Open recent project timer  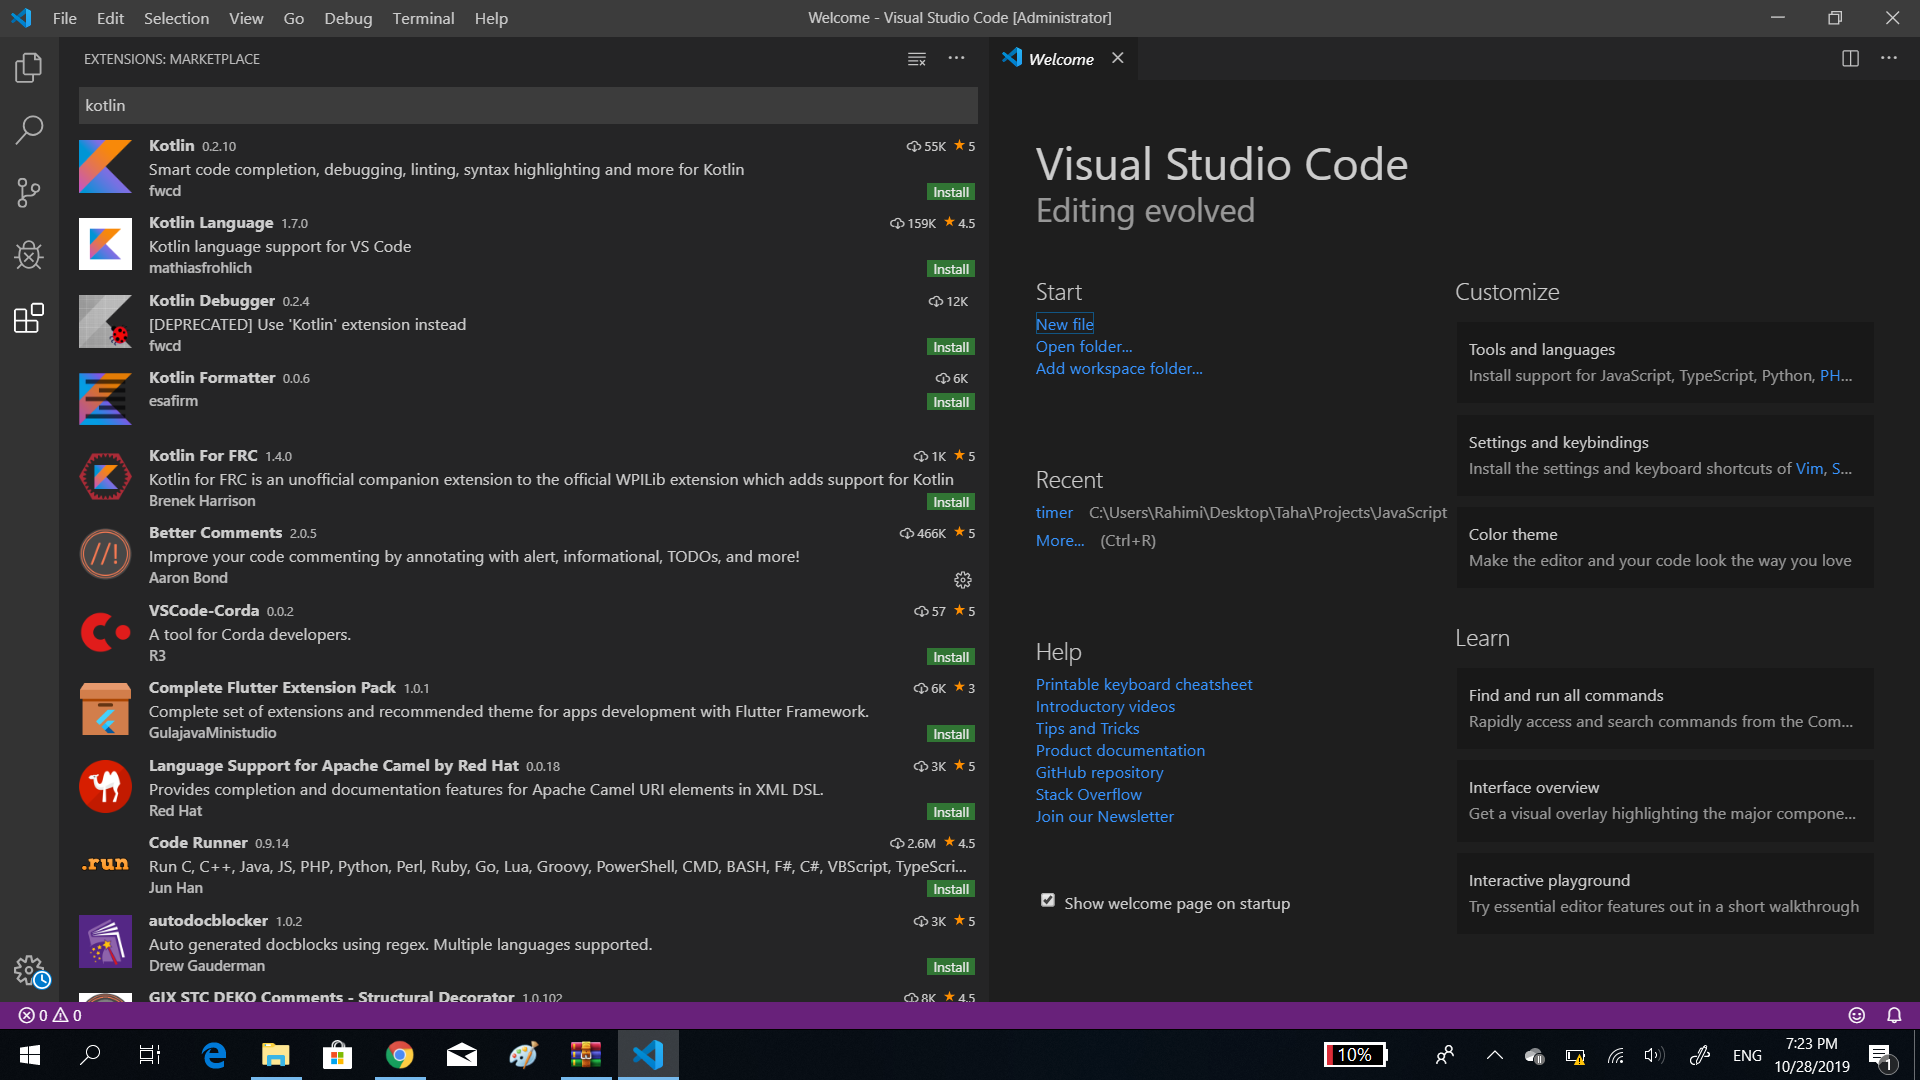pos(1054,512)
